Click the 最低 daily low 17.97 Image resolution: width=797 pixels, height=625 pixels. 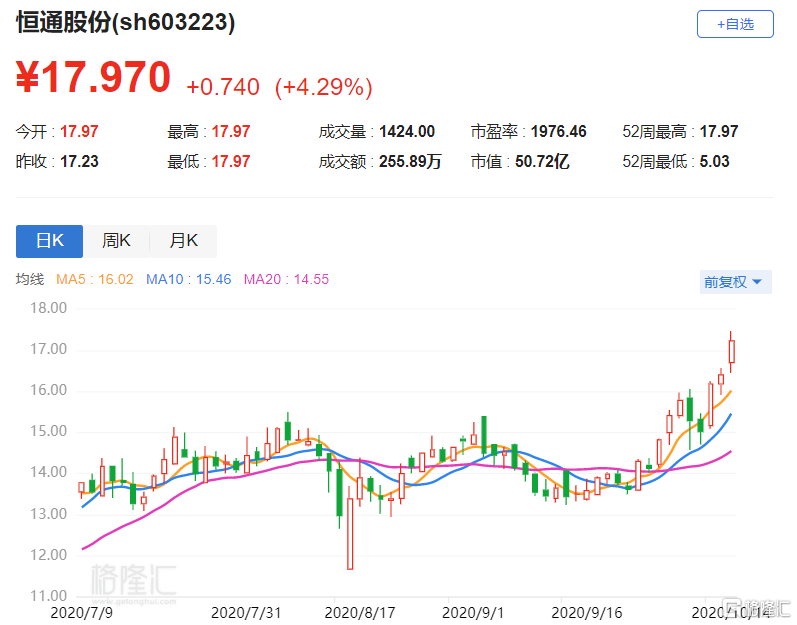coord(231,162)
